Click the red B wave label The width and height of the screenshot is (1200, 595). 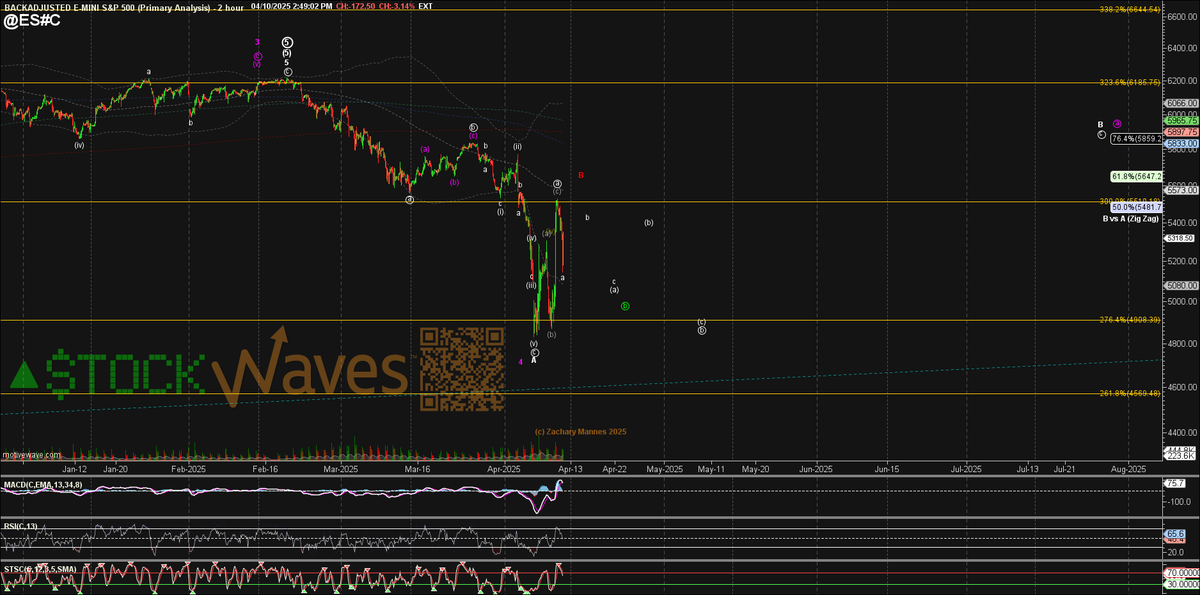point(580,175)
